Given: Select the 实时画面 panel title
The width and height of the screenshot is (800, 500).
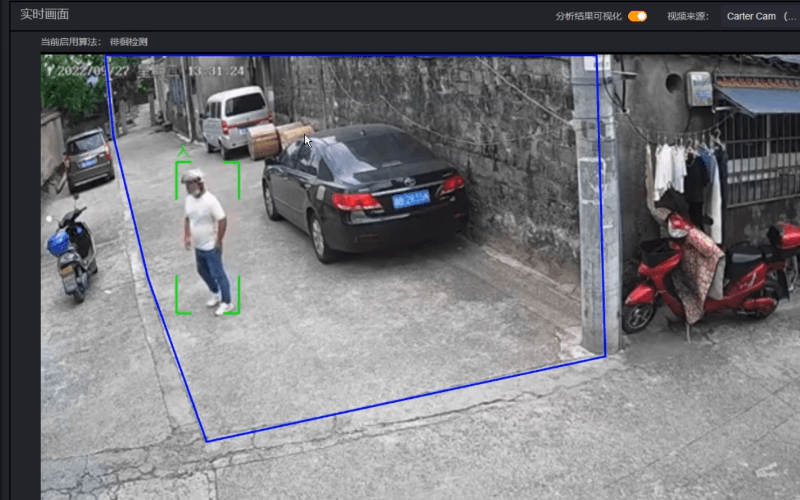Looking at the screenshot, I should pyautogui.click(x=45, y=15).
